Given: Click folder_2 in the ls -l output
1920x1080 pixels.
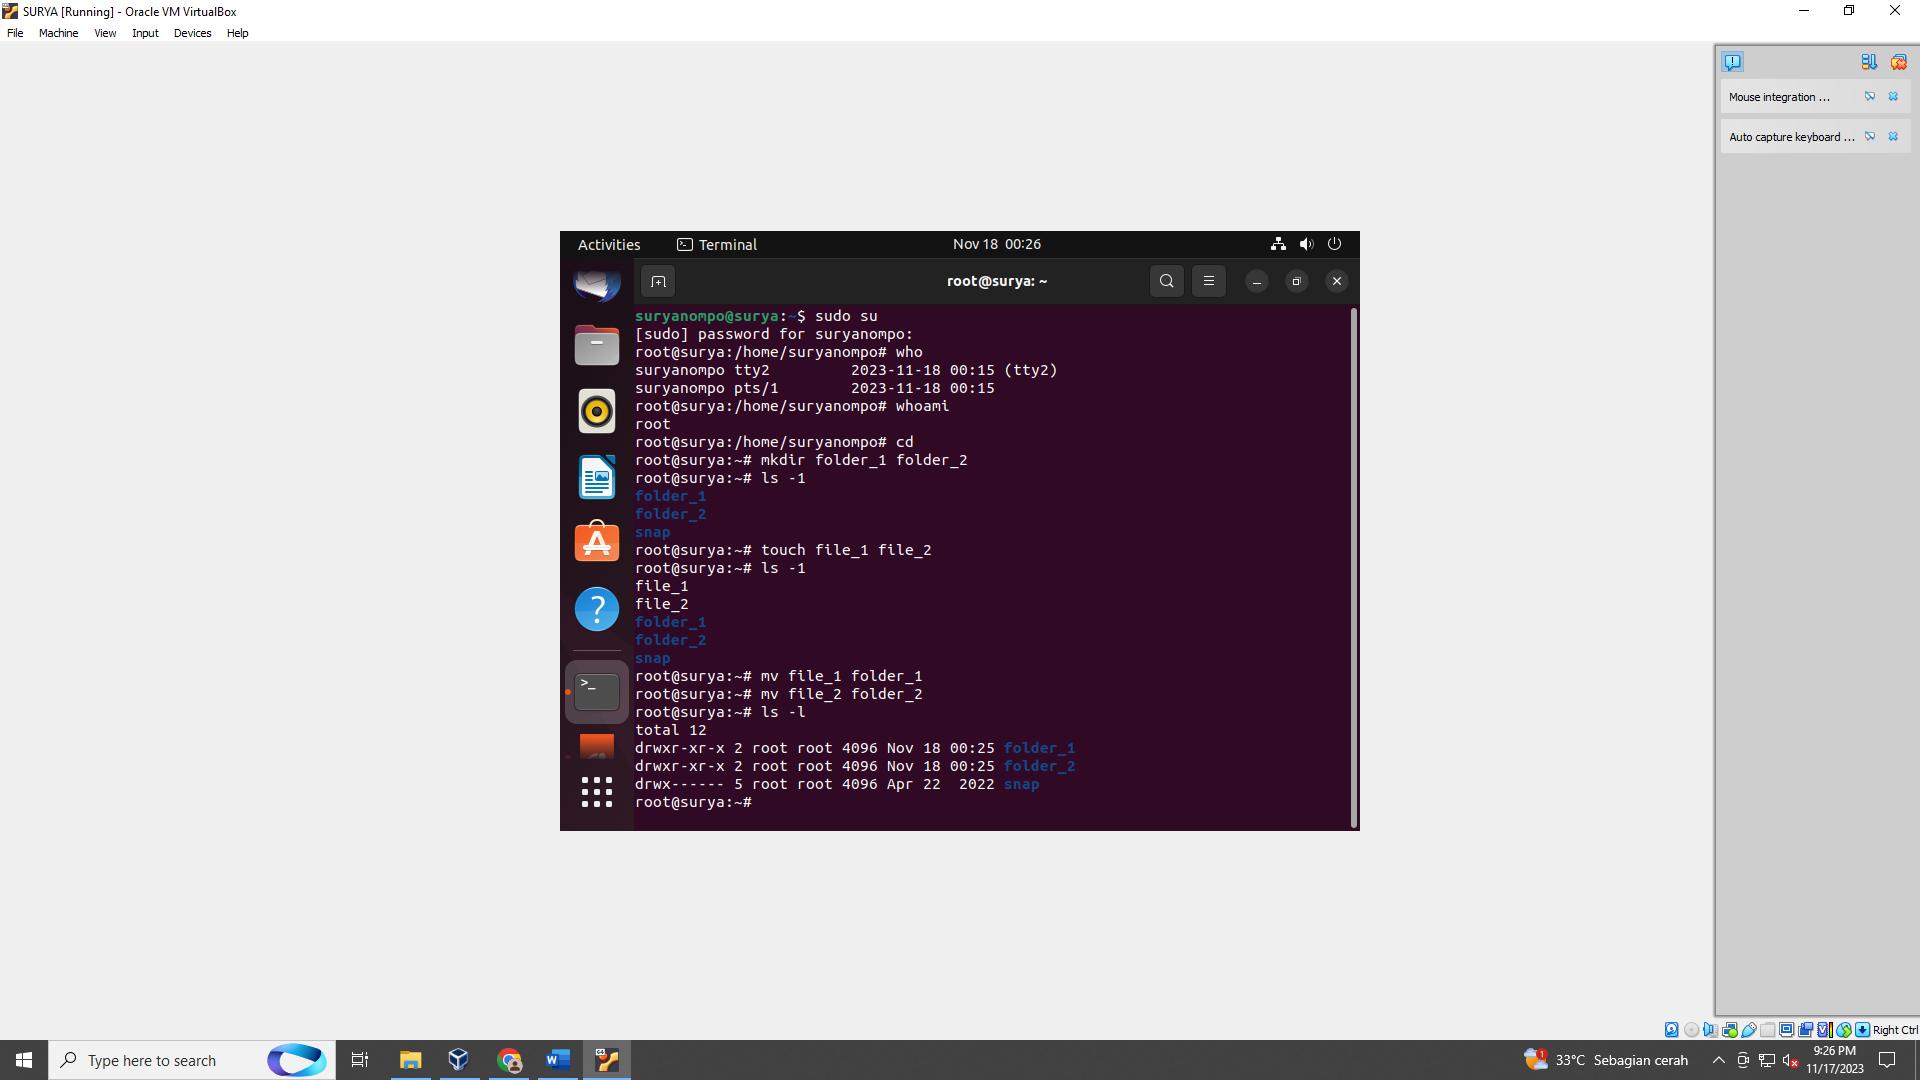Looking at the screenshot, I should (1039, 766).
